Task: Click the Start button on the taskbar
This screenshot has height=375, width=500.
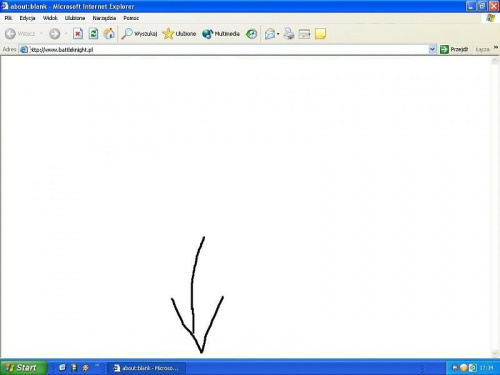Action: (23, 367)
